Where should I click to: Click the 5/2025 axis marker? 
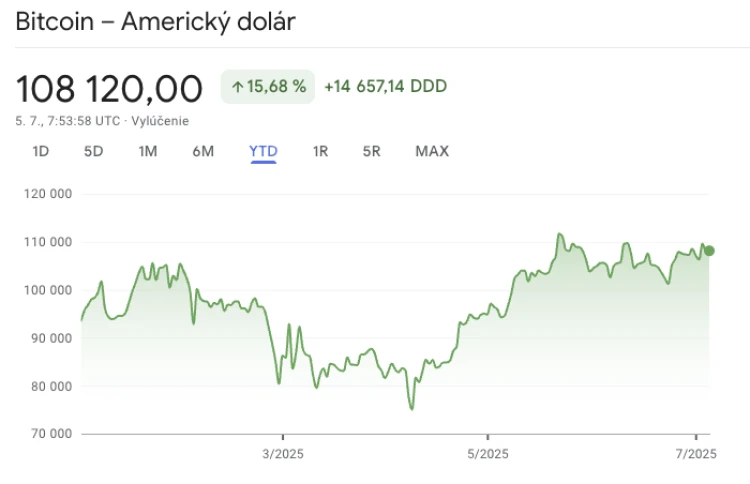pyautogui.click(x=488, y=454)
